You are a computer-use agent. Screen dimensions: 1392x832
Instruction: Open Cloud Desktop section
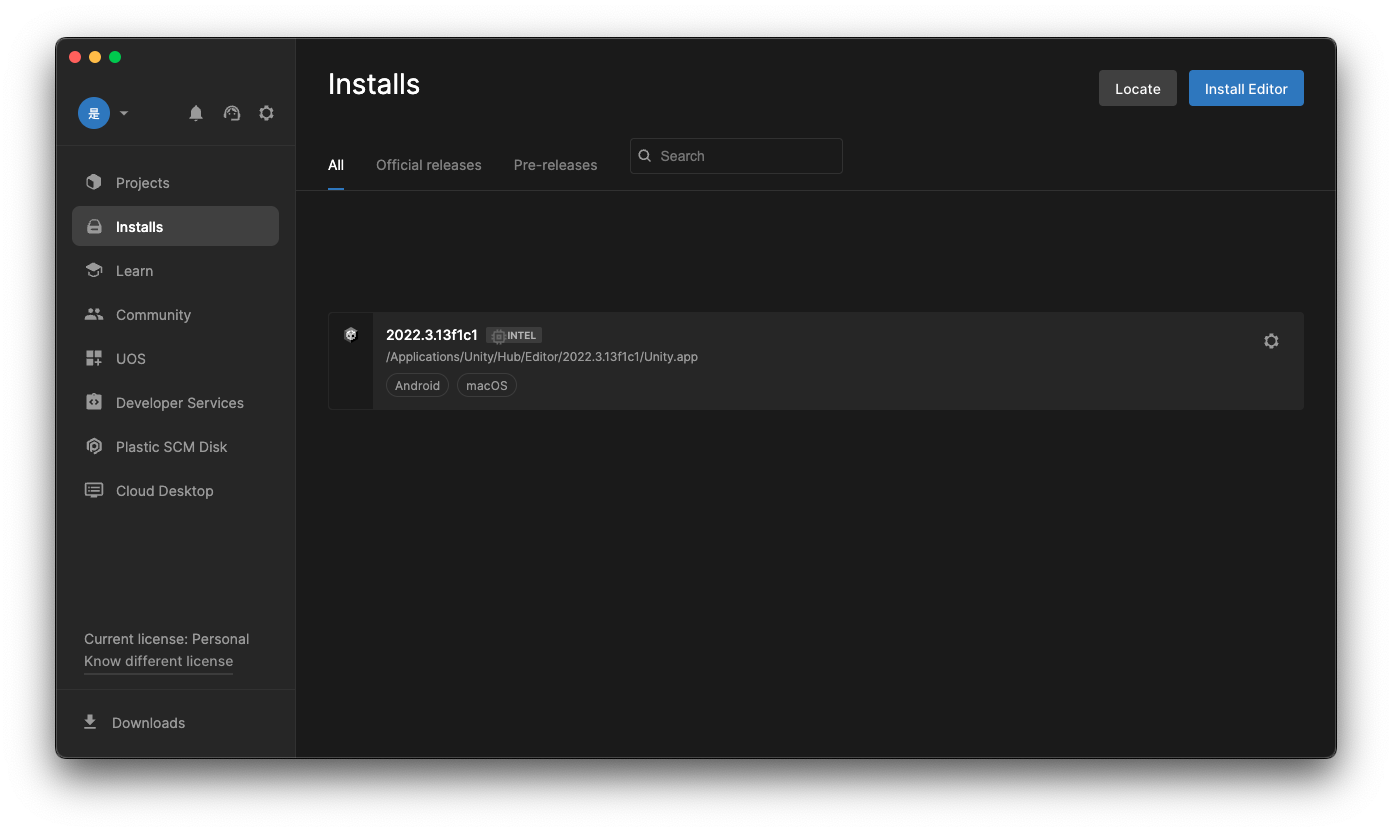(x=175, y=491)
